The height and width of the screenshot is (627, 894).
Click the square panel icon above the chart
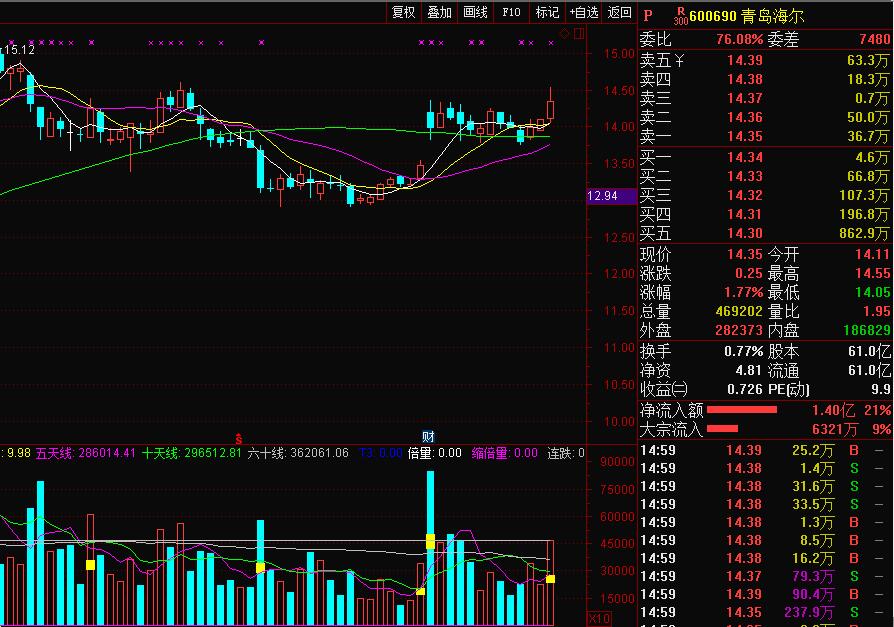click(579, 34)
